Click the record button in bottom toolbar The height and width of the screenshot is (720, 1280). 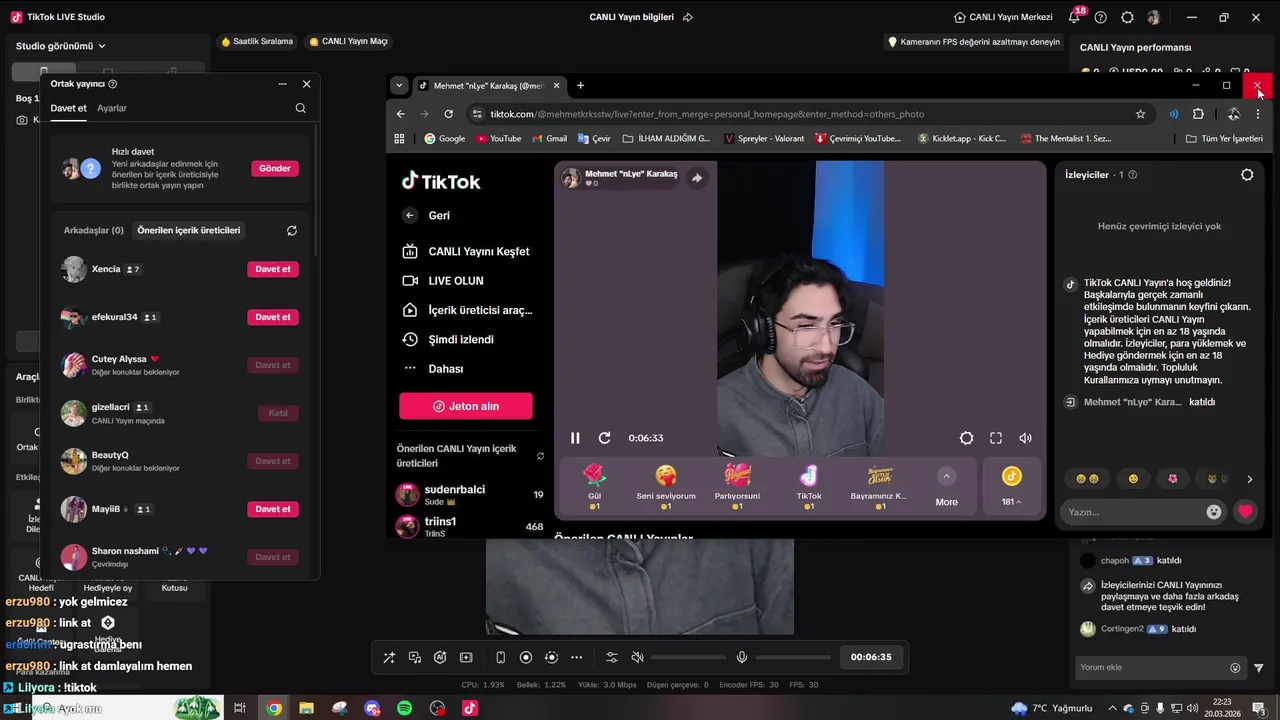pyautogui.click(x=526, y=657)
